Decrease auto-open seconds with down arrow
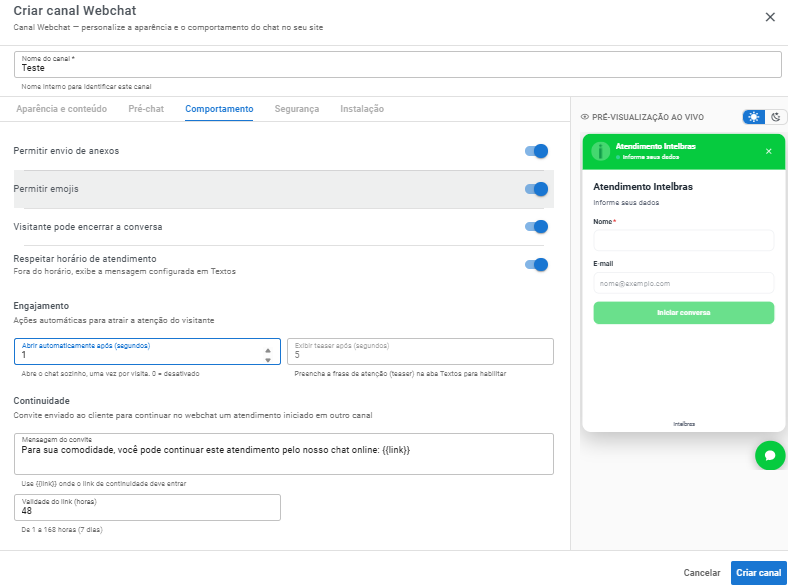 (268, 360)
